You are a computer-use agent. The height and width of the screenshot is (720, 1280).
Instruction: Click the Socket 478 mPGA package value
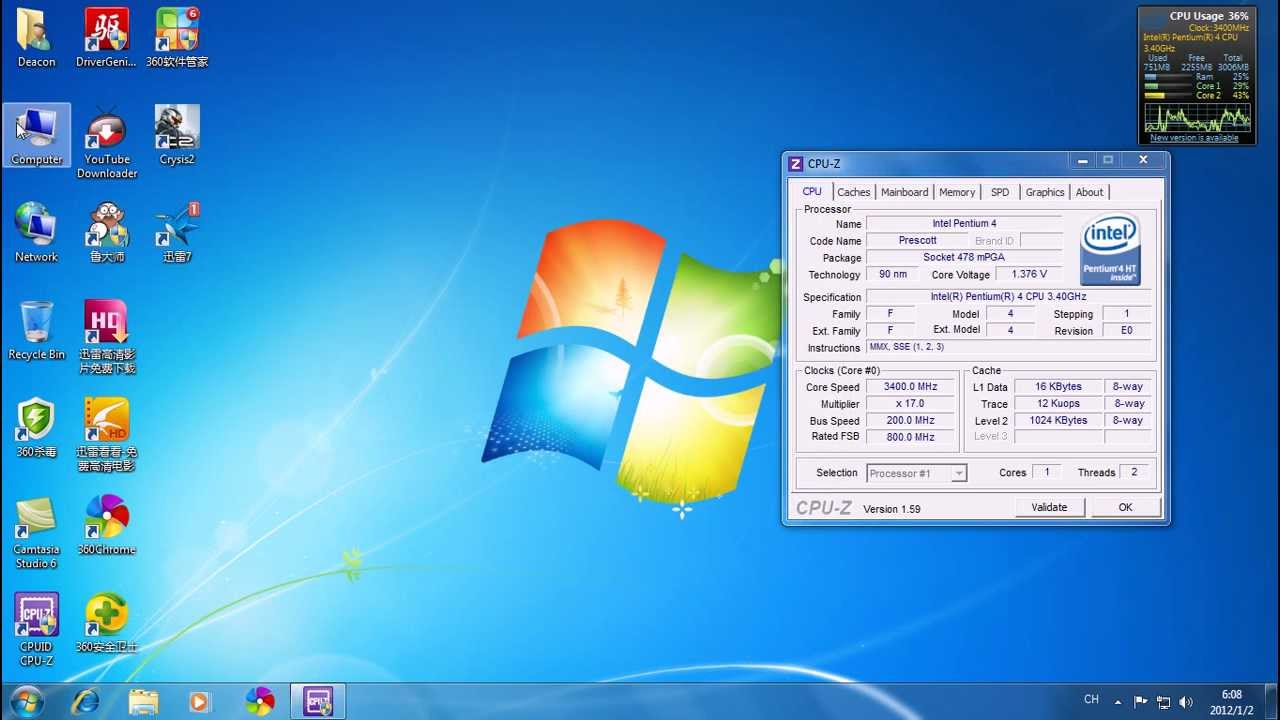[x=964, y=258]
